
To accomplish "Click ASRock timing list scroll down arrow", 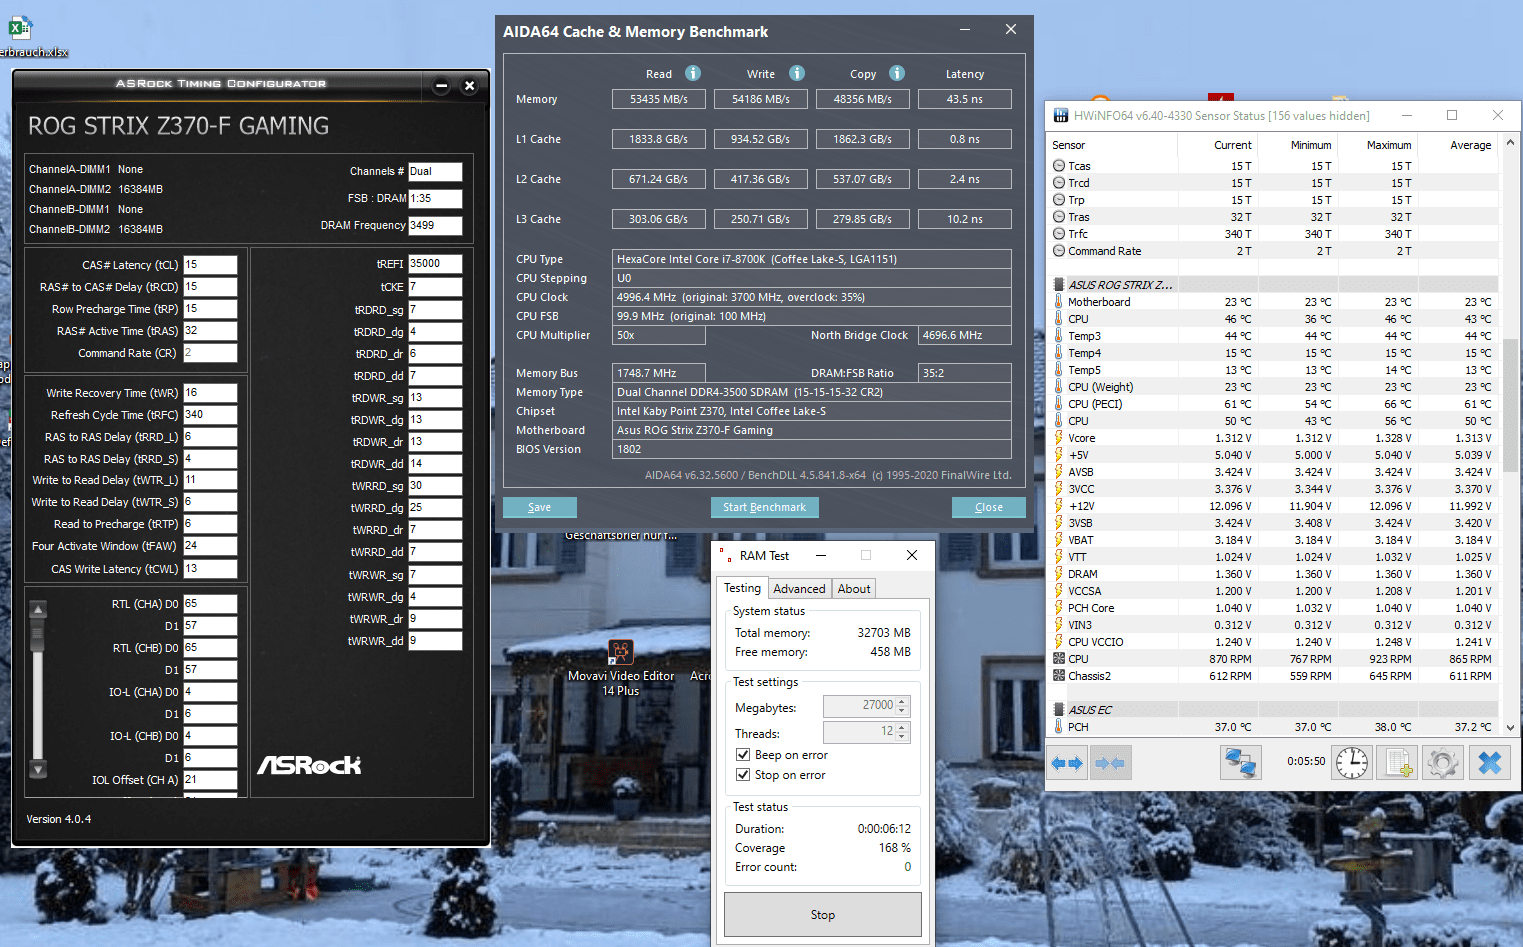I will (38, 769).
